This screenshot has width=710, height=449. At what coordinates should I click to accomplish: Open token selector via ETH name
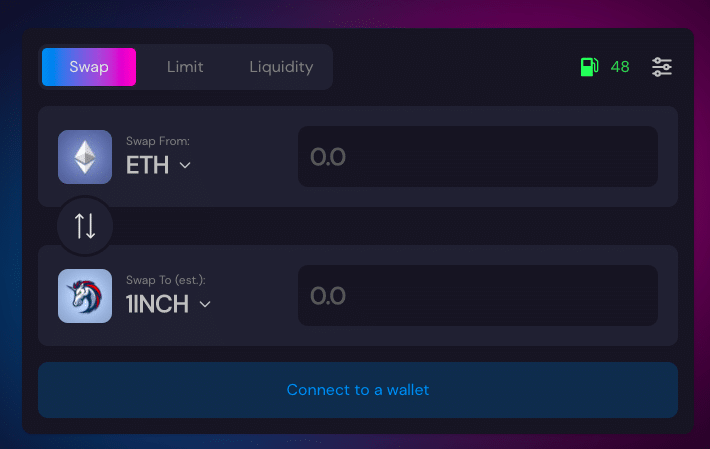point(147,166)
